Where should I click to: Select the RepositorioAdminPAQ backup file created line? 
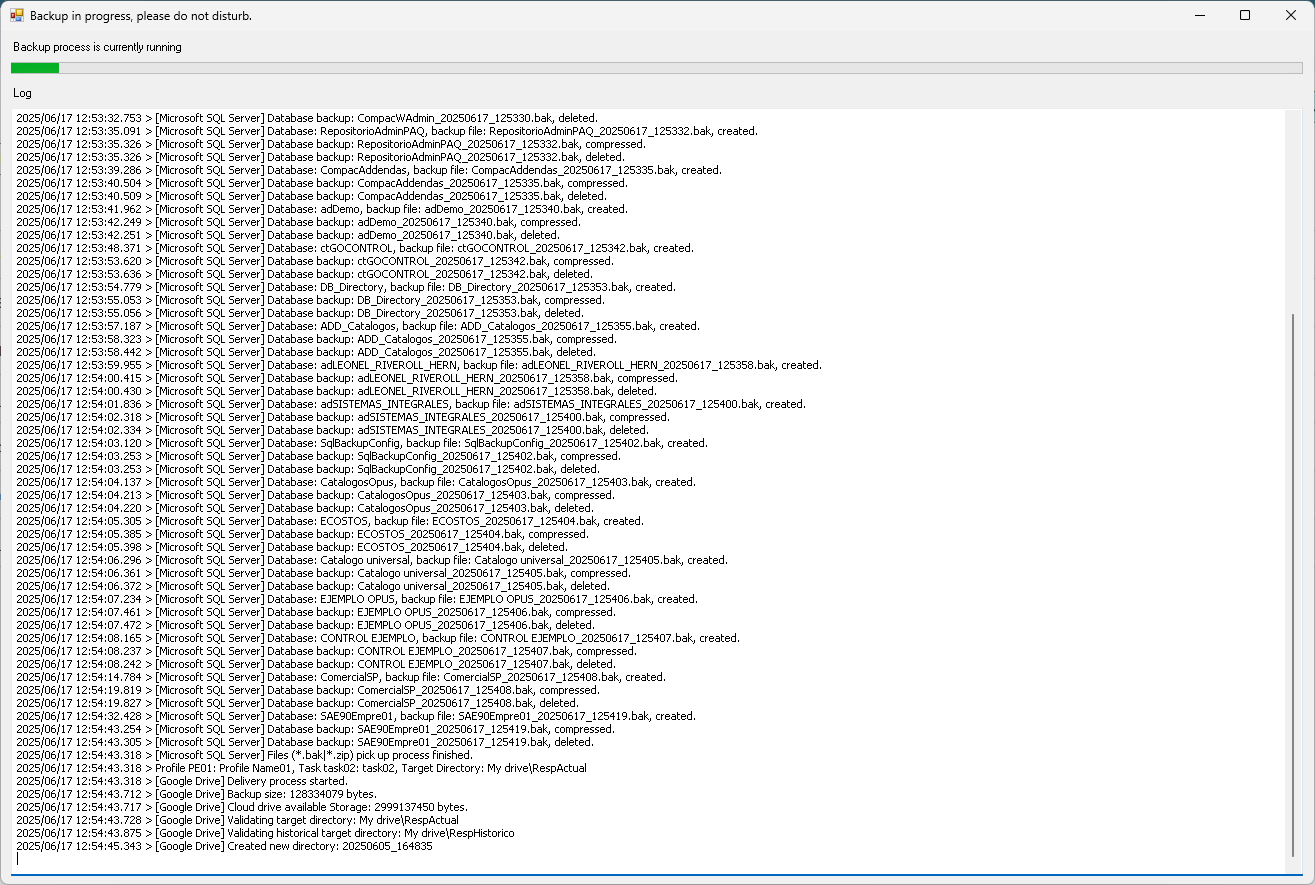click(387, 131)
